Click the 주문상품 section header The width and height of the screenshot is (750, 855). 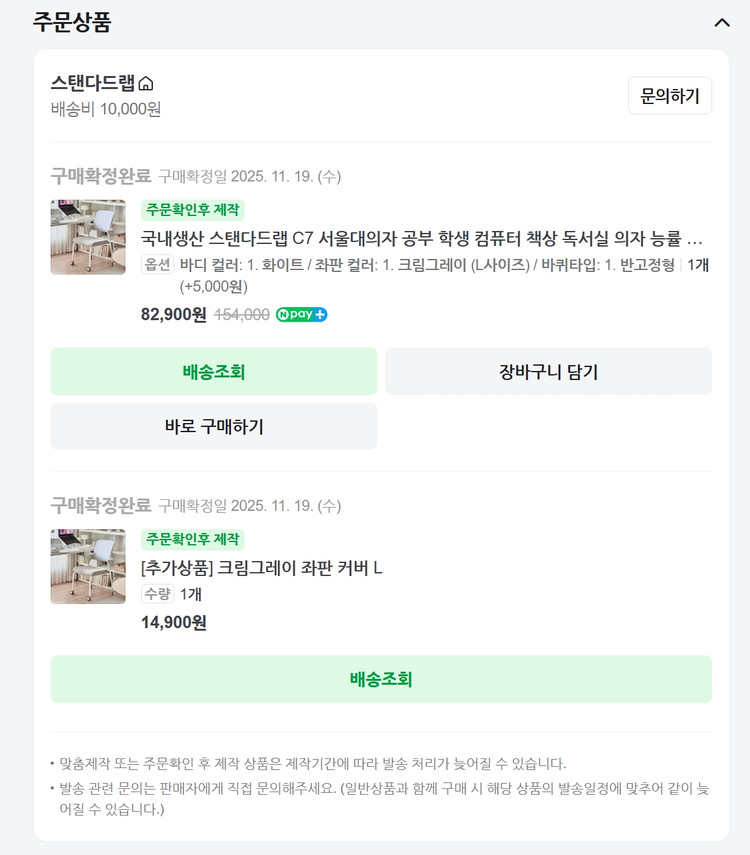click(x=69, y=19)
